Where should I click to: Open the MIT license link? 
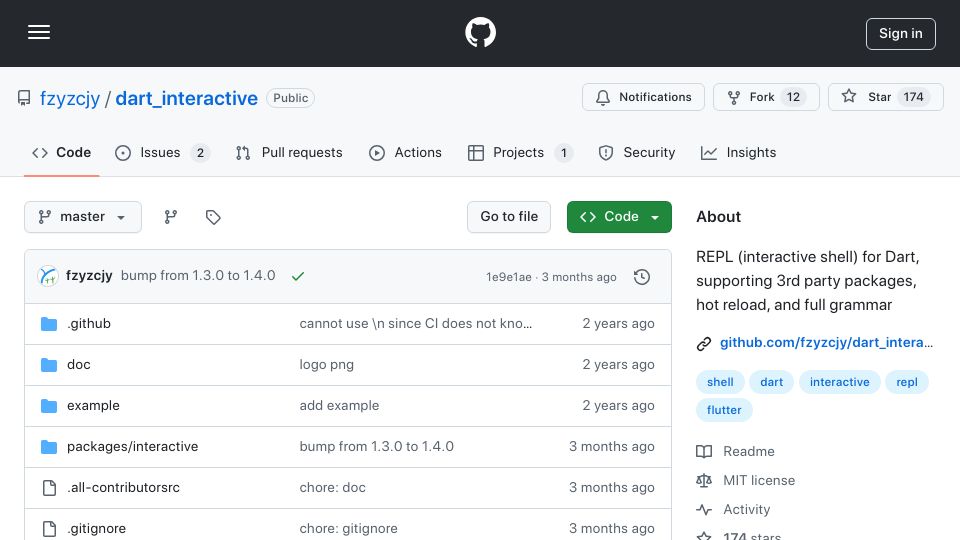coord(746,481)
